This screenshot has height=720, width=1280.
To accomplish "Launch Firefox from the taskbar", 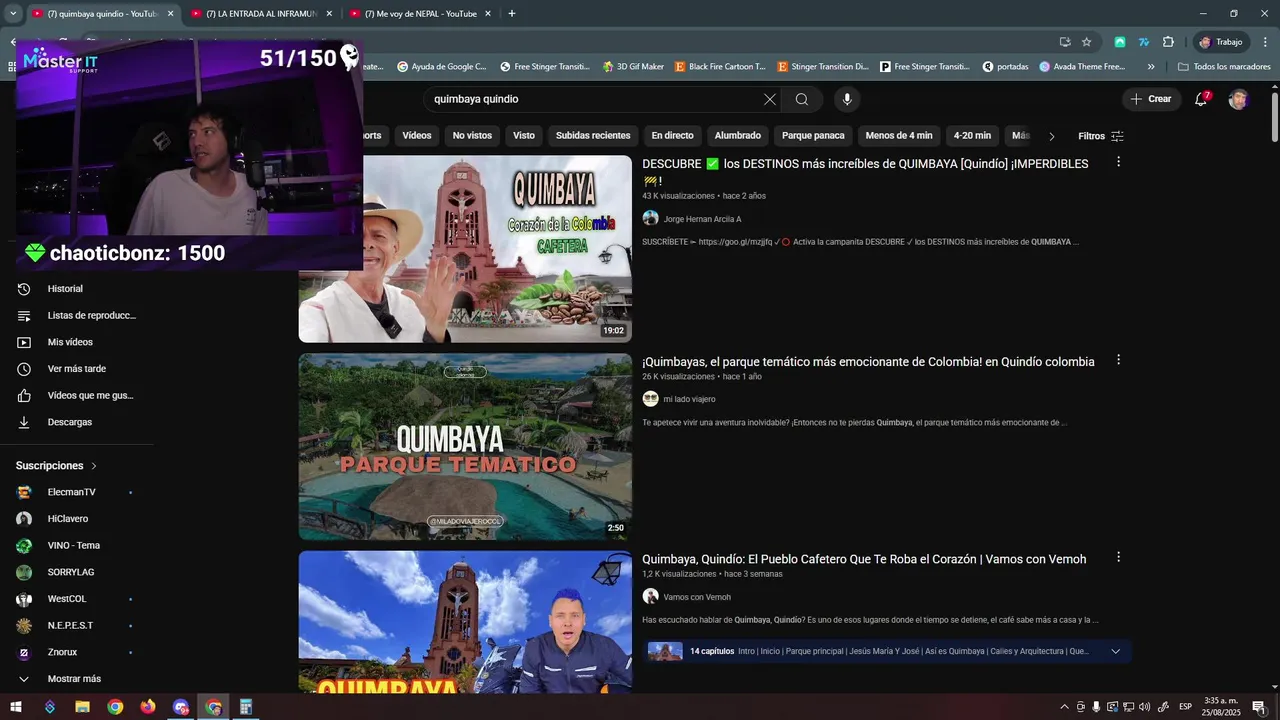I will tap(148, 707).
